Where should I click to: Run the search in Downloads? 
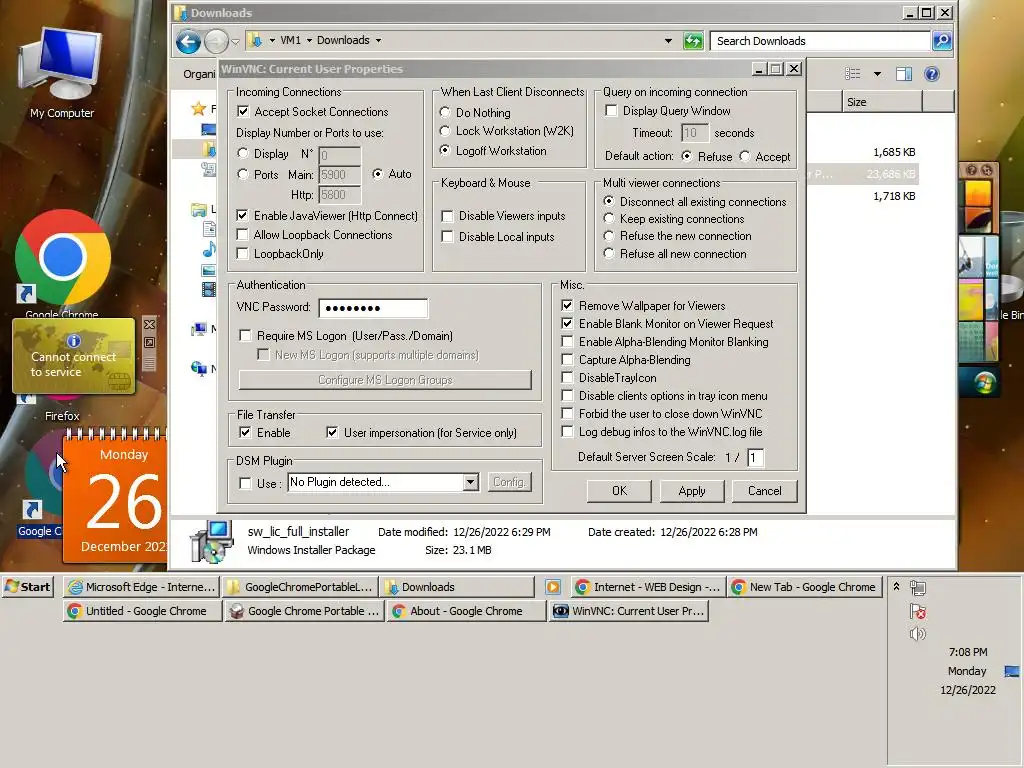[x=942, y=41]
